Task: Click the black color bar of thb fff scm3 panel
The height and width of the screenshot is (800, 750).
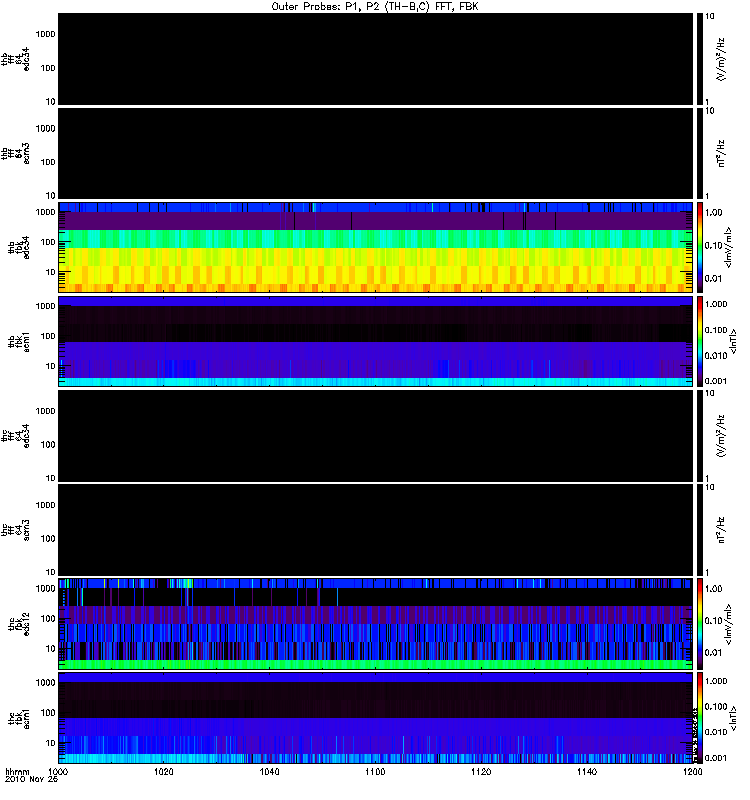Action: pos(700,154)
